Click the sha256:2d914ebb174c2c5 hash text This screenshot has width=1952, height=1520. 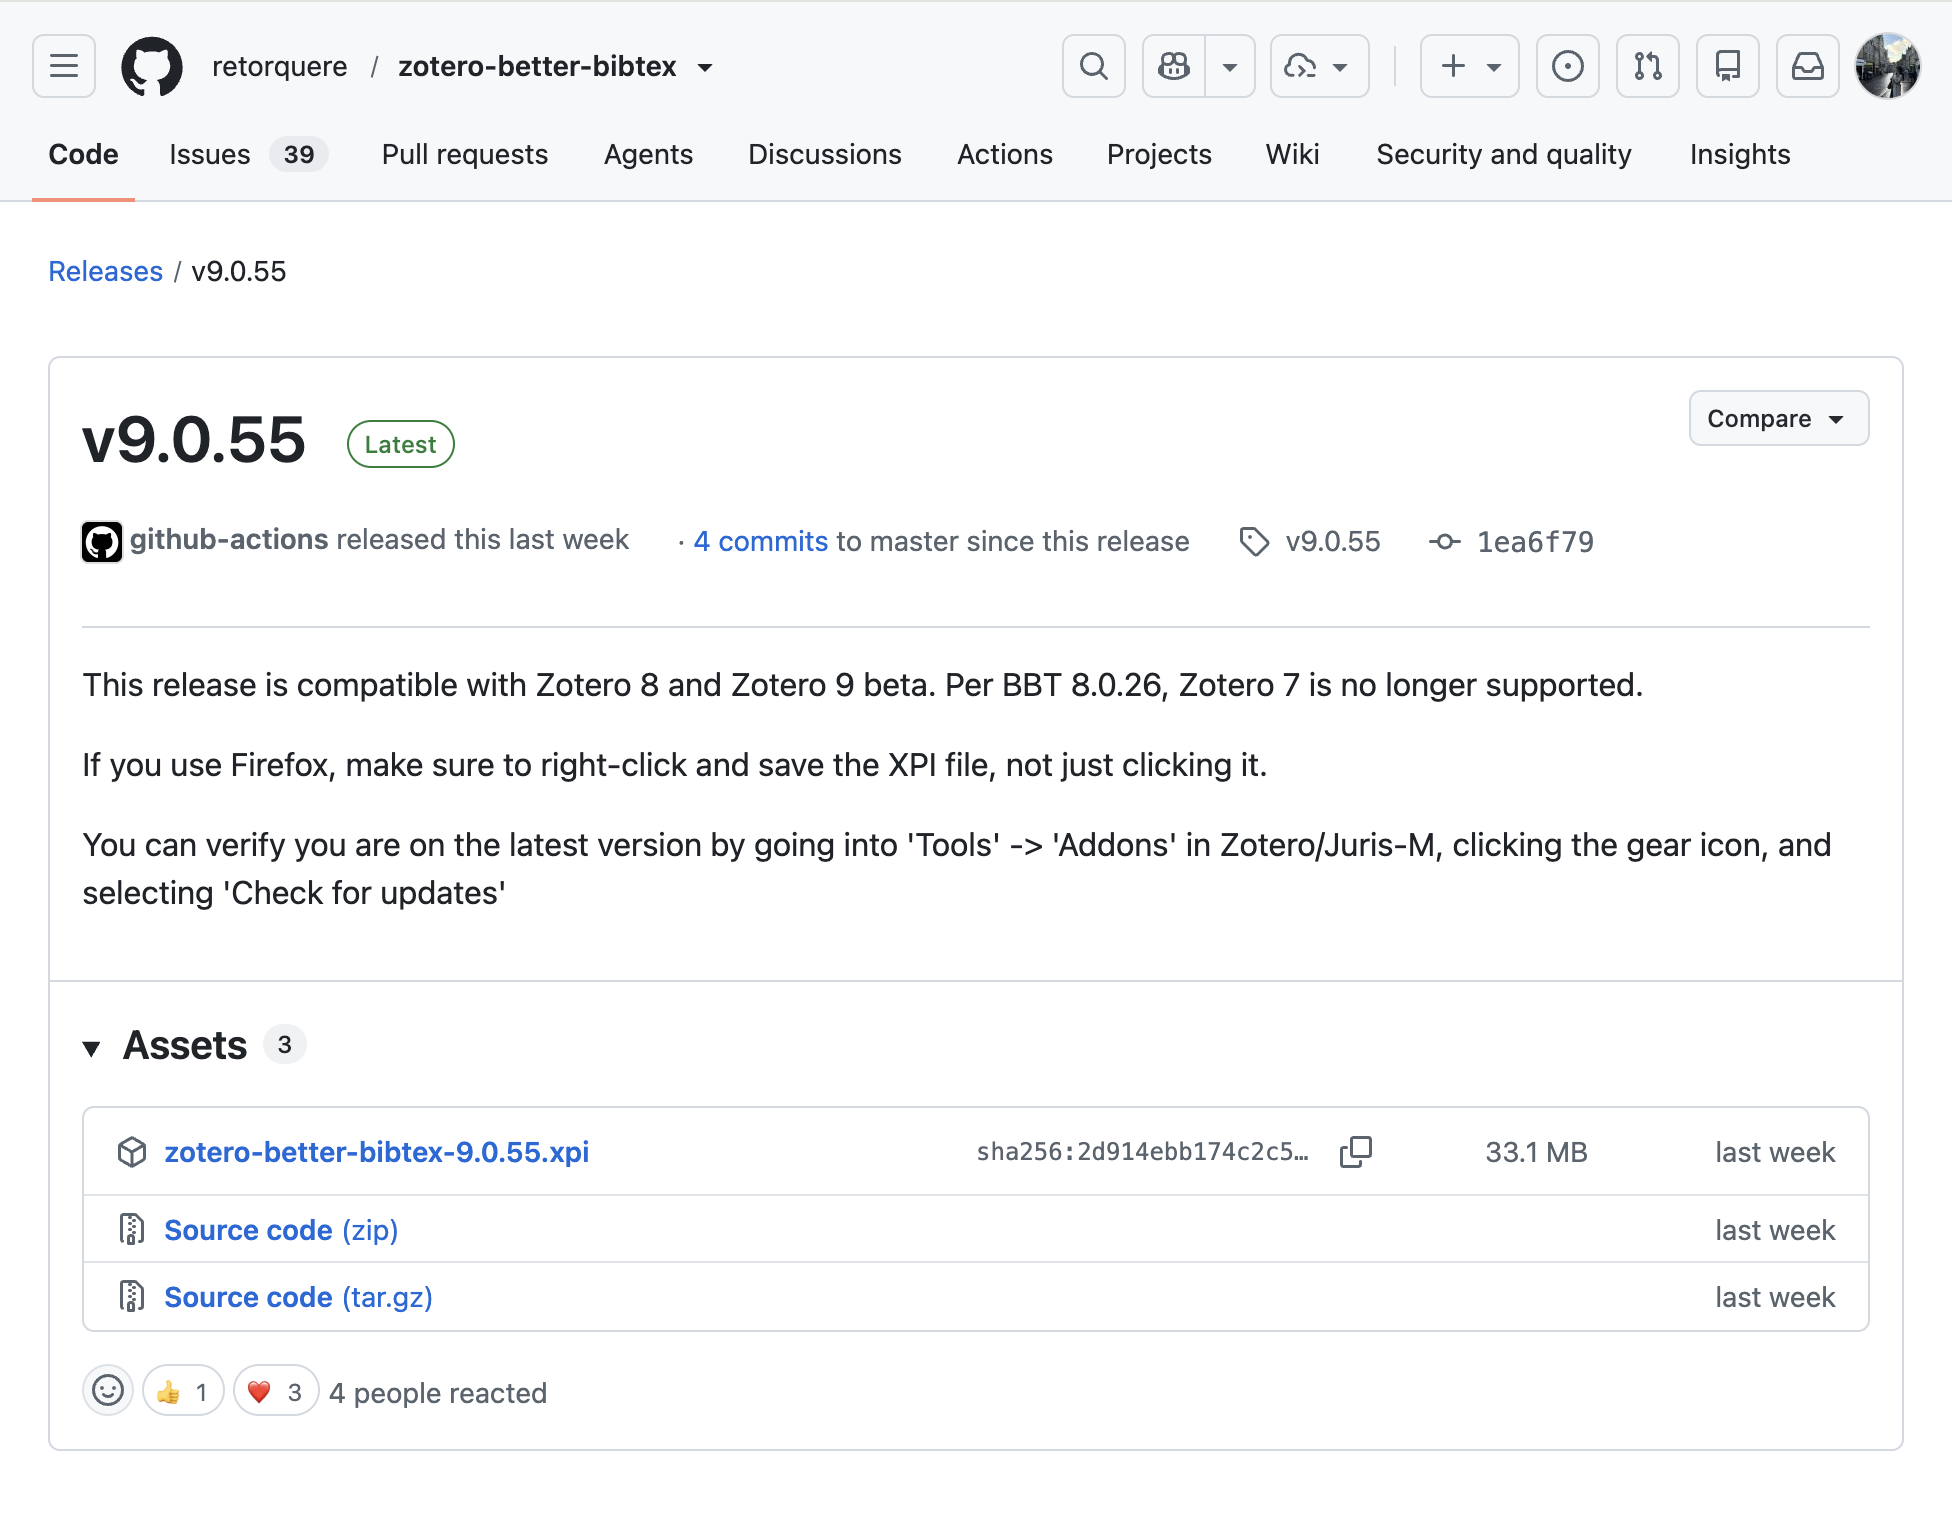tap(1142, 1152)
